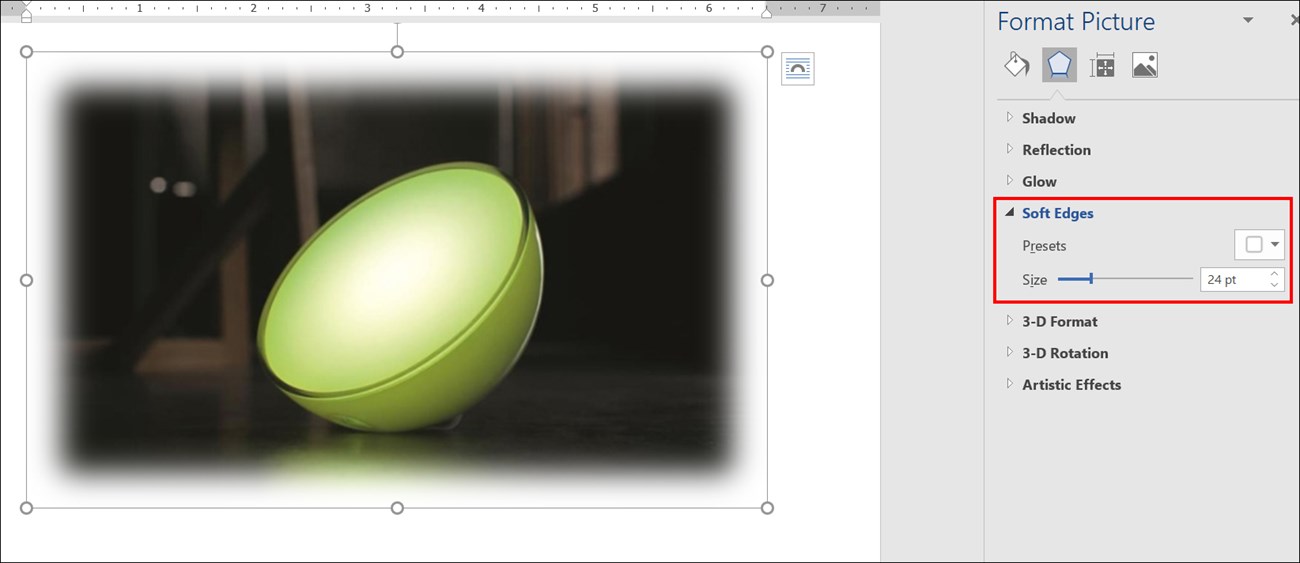The image size is (1300, 563).
Task: Open the Format Picture pane options arrow
Action: tap(1247, 21)
